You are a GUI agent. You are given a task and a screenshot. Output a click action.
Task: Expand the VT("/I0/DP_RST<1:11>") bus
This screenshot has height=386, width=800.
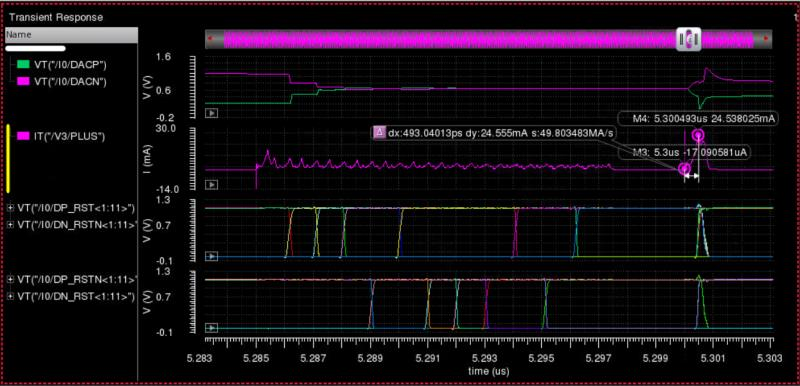pos(12,208)
